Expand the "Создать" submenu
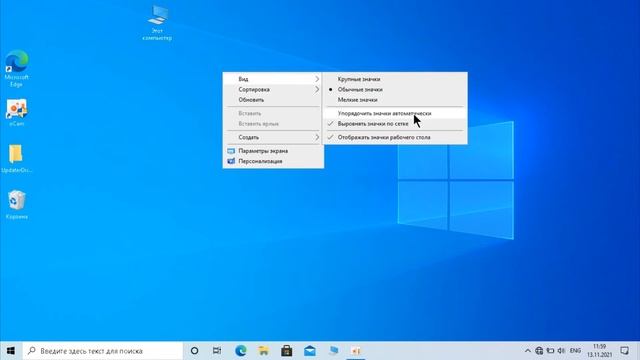 pyautogui.click(x=273, y=137)
